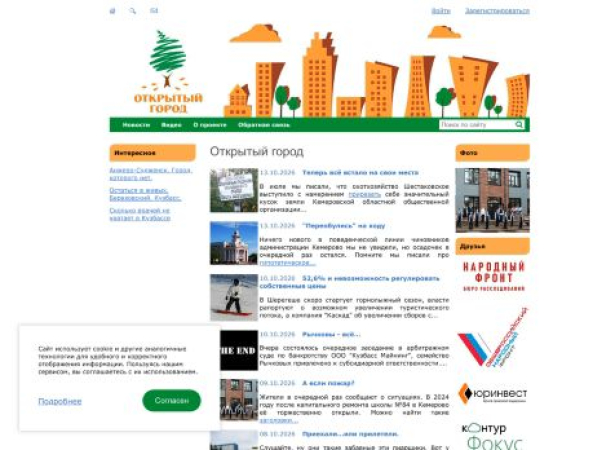This screenshot has width=600, height=450.
Task: Open the THE END black thumbnail
Action: (x=239, y=350)
